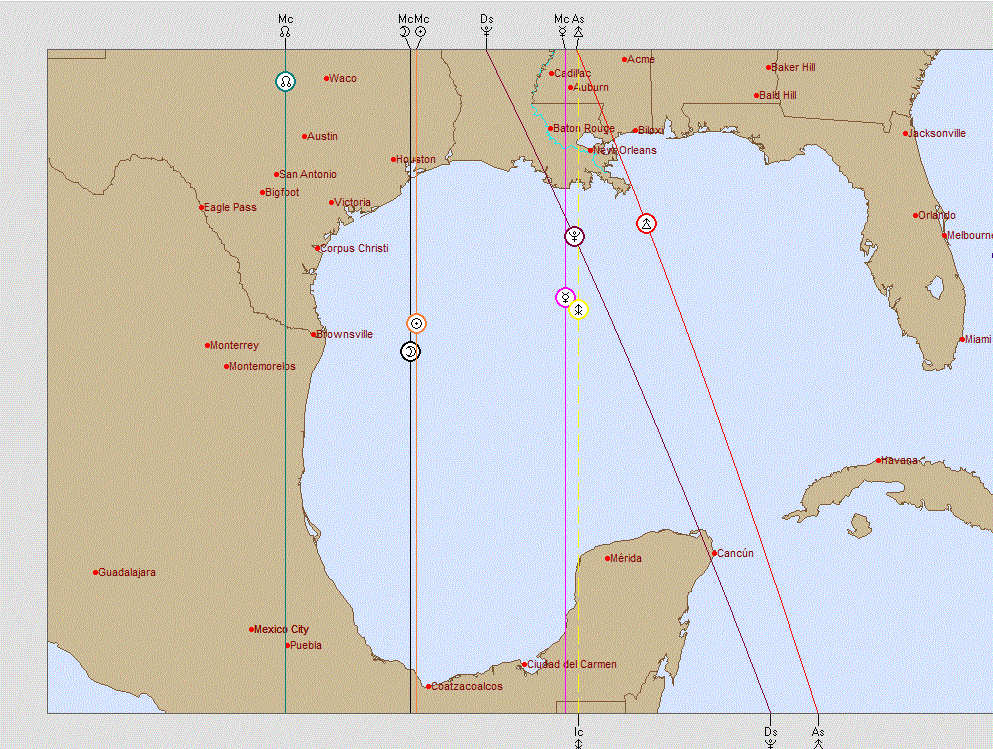993x749 pixels.
Task: Select the Miami city marker
Action: pyautogui.click(x=962, y=339)
